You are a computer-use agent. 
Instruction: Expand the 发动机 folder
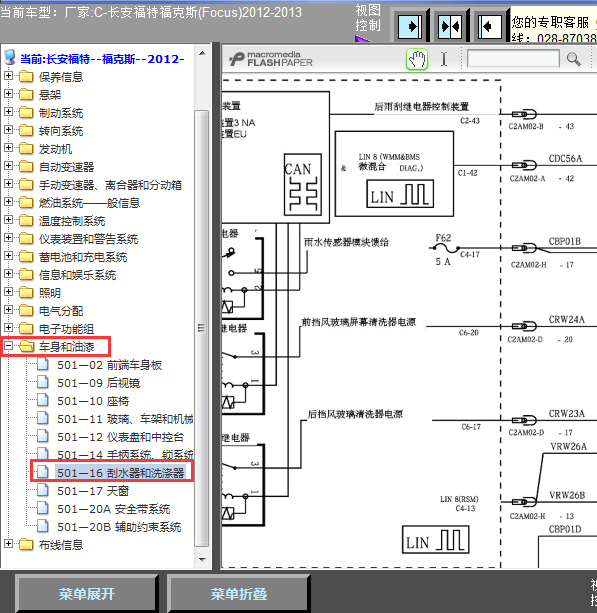pos(8,147)
